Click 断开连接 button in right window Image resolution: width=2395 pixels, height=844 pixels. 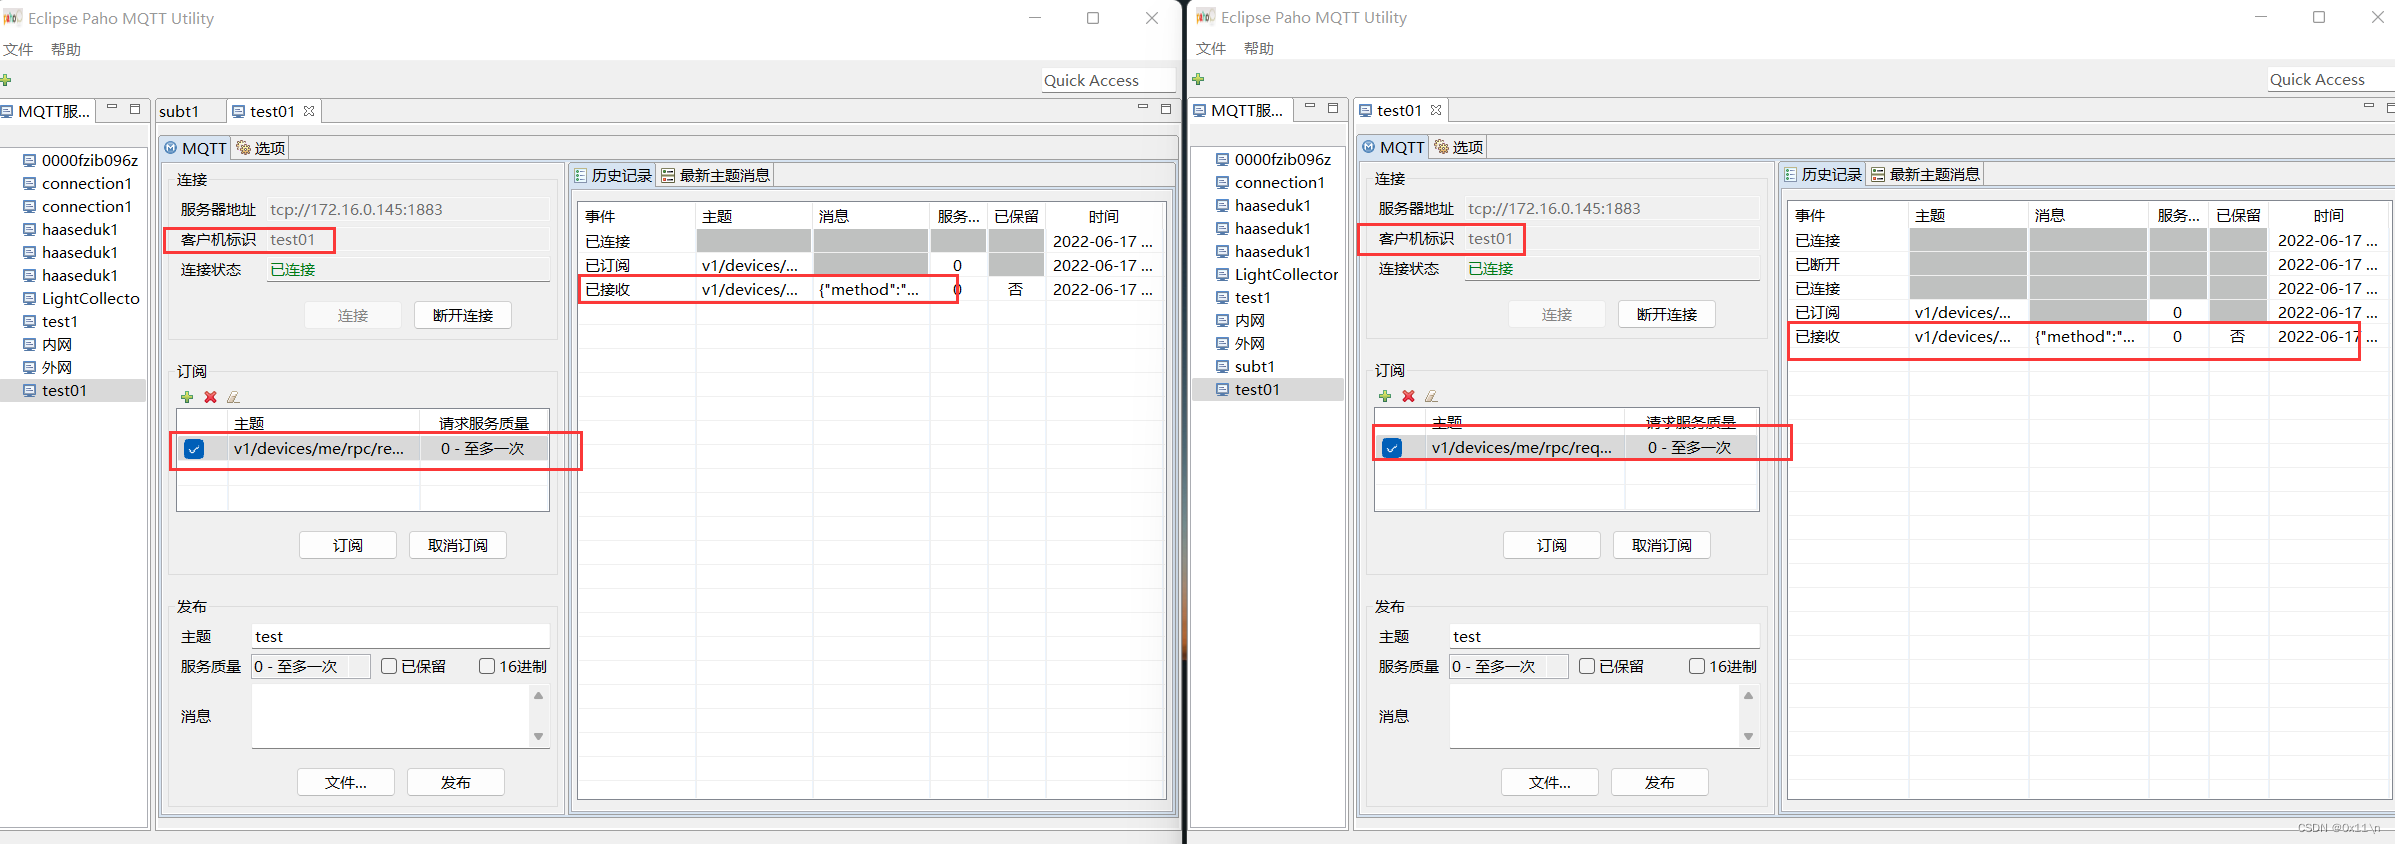[1667, 314]
